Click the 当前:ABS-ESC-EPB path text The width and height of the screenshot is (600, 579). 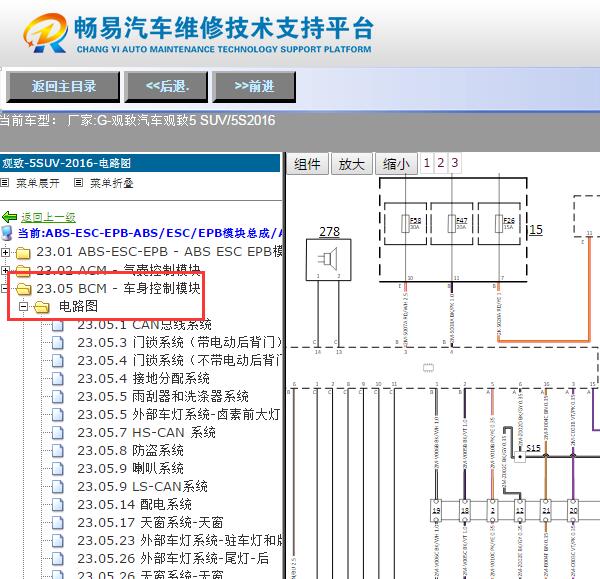[x=150, y=233]
